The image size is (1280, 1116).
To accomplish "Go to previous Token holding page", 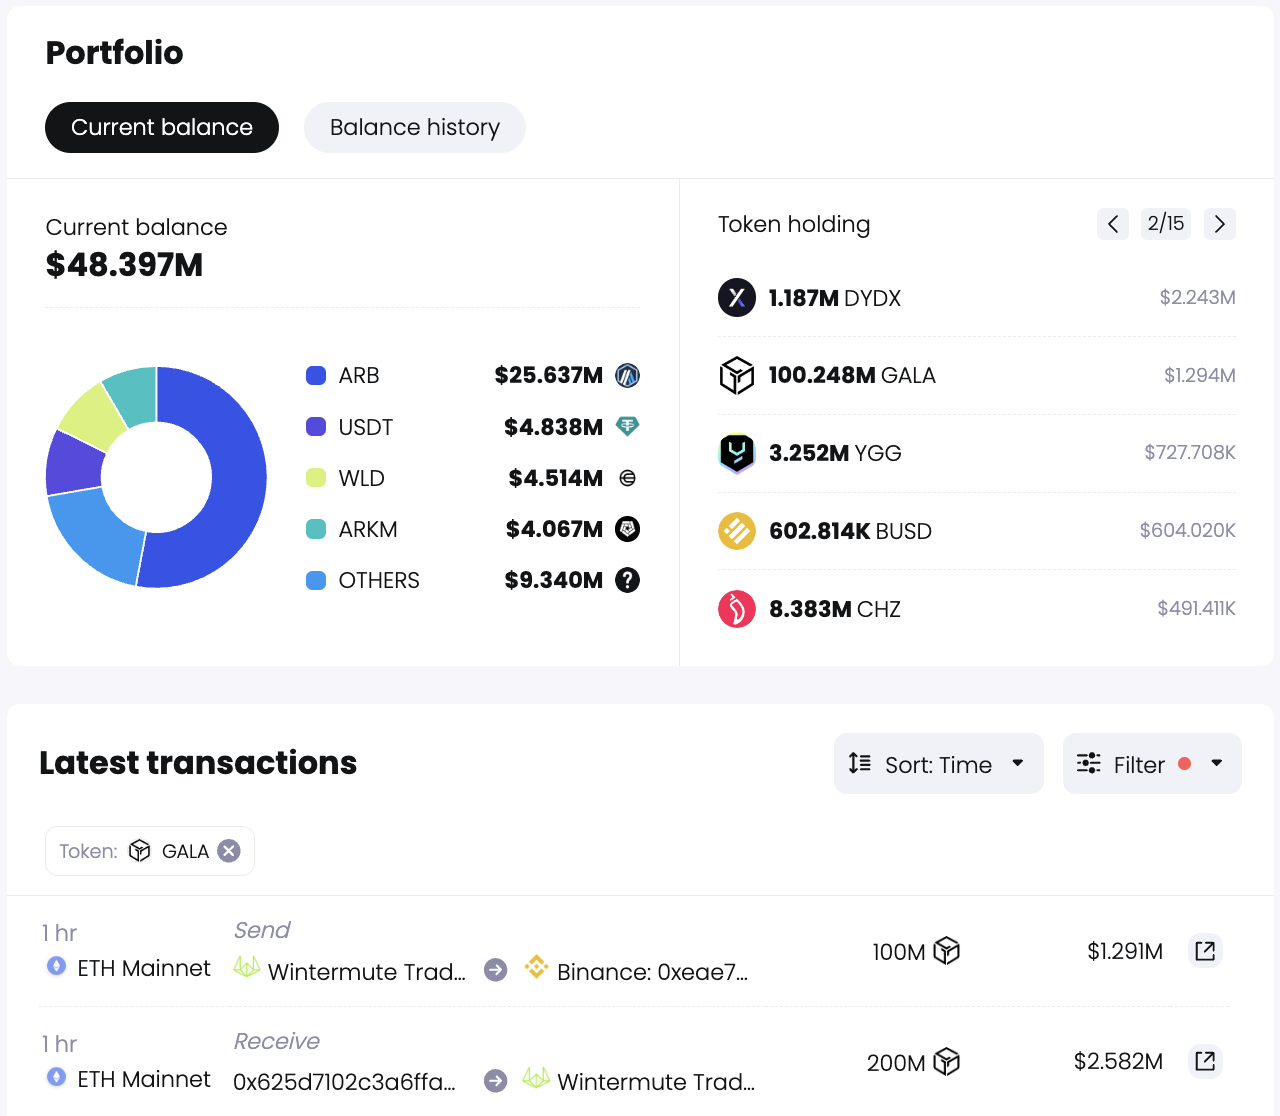I will [1112, 224].
